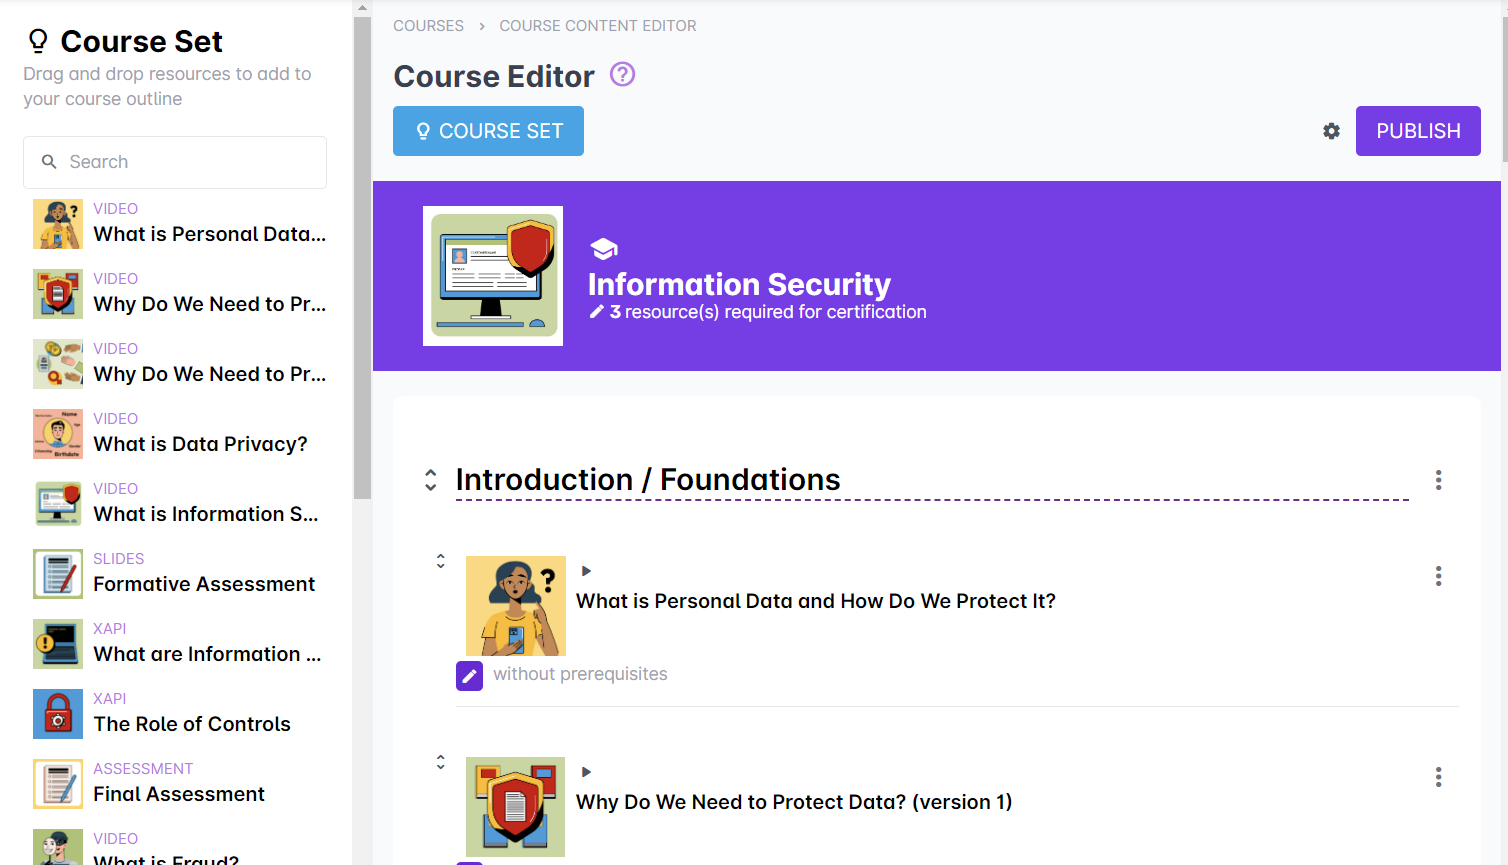Reorder What is Personal Data item arrows
The height and width of the screenshot is (865, 1508).
point(440,561)
